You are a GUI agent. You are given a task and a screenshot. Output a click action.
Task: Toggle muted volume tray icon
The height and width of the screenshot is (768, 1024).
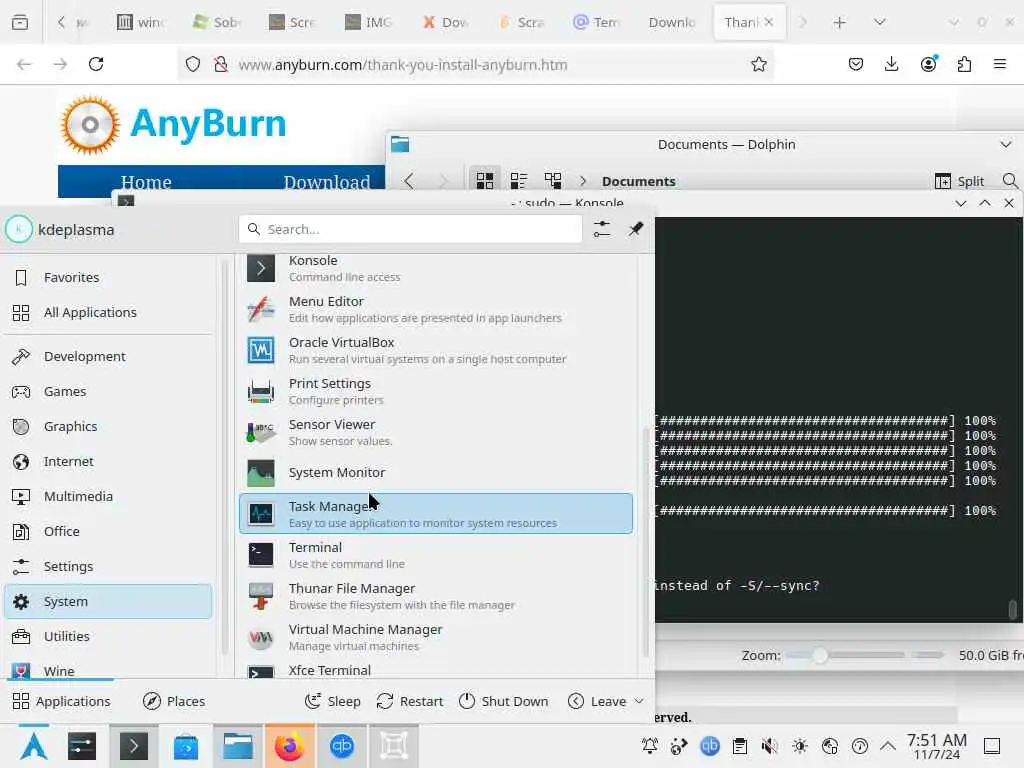[769, 746]
